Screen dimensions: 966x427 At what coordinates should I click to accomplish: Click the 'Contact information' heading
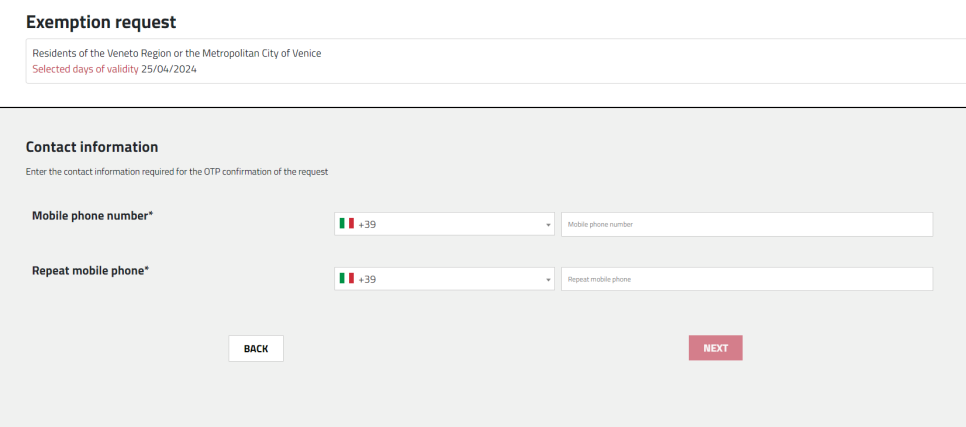[92, 147]
